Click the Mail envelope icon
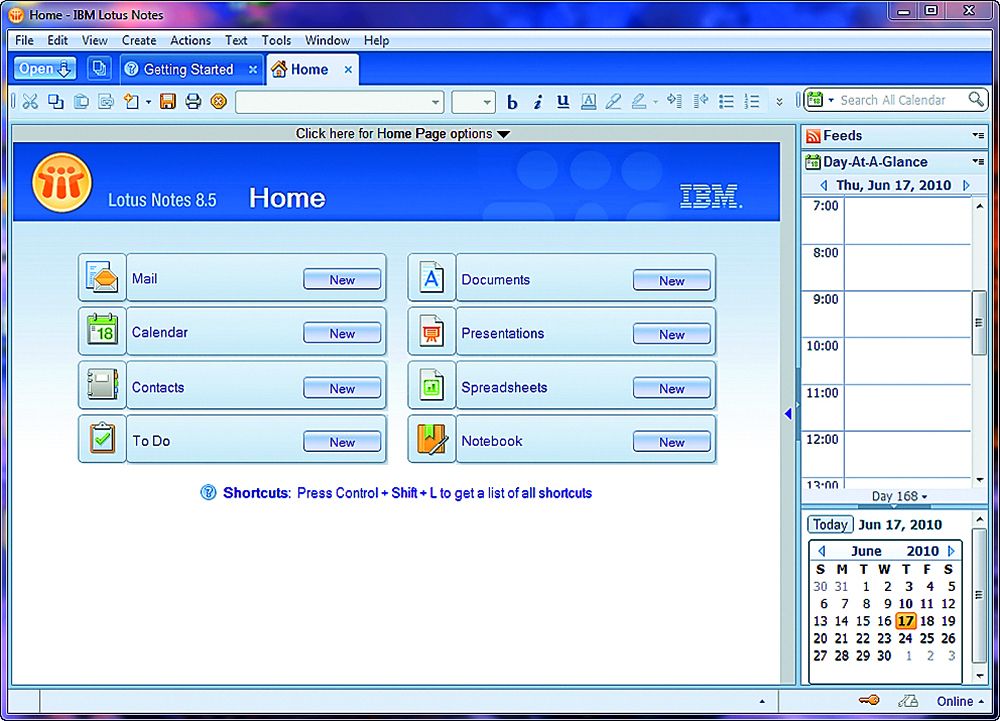Image resolution: width=1000 pixels, height=721 pixels. click(x=102, y=277)
